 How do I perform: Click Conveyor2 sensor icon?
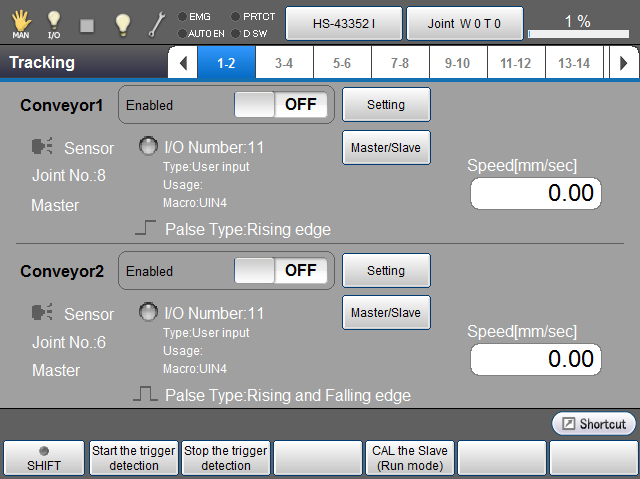point(43,313)
